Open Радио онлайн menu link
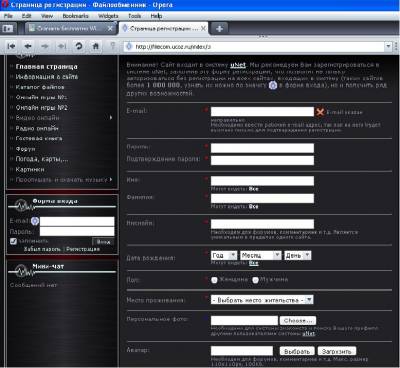The width and height of the screenshot is (400, 368). click(x=37, y=128)
